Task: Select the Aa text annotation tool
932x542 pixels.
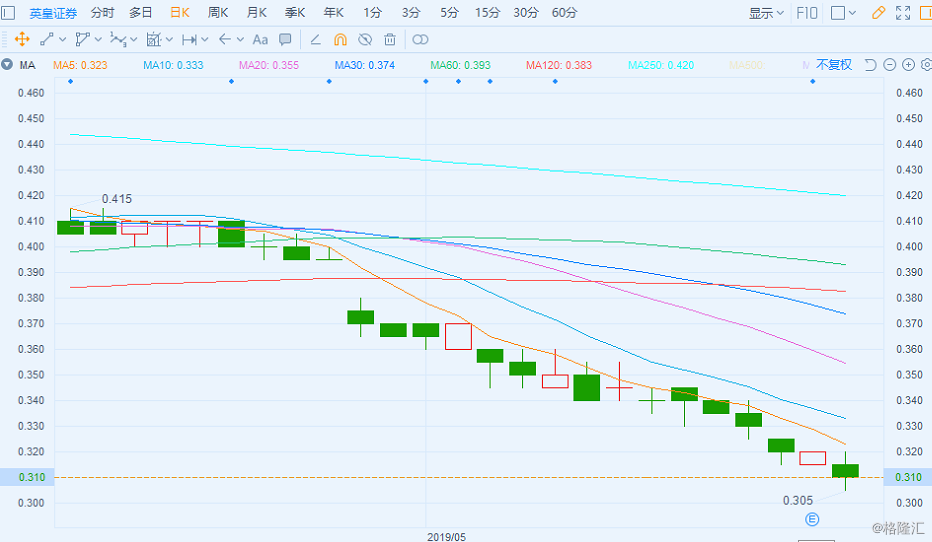Action: 260,40
